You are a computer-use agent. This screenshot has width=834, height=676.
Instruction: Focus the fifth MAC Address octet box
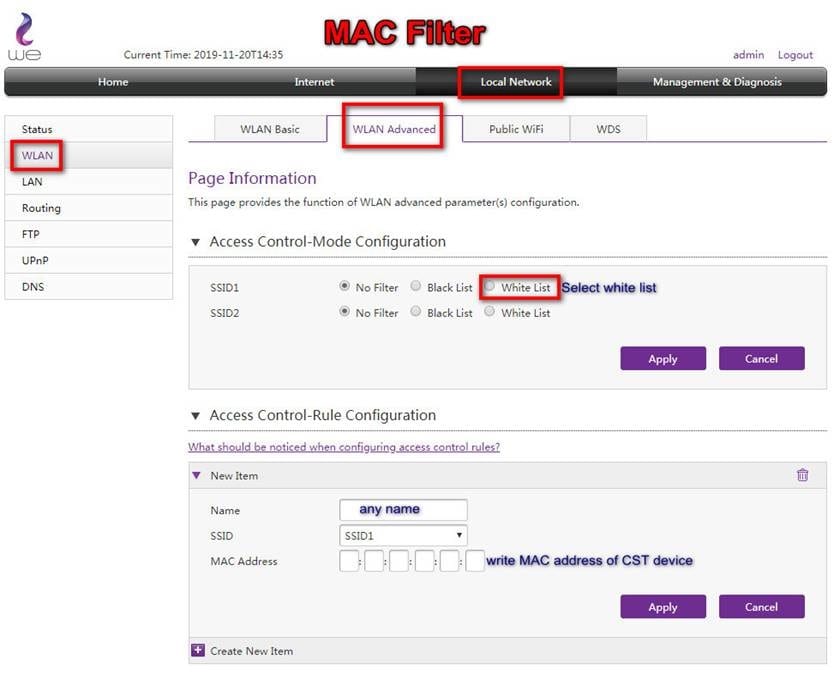(449, 561)
